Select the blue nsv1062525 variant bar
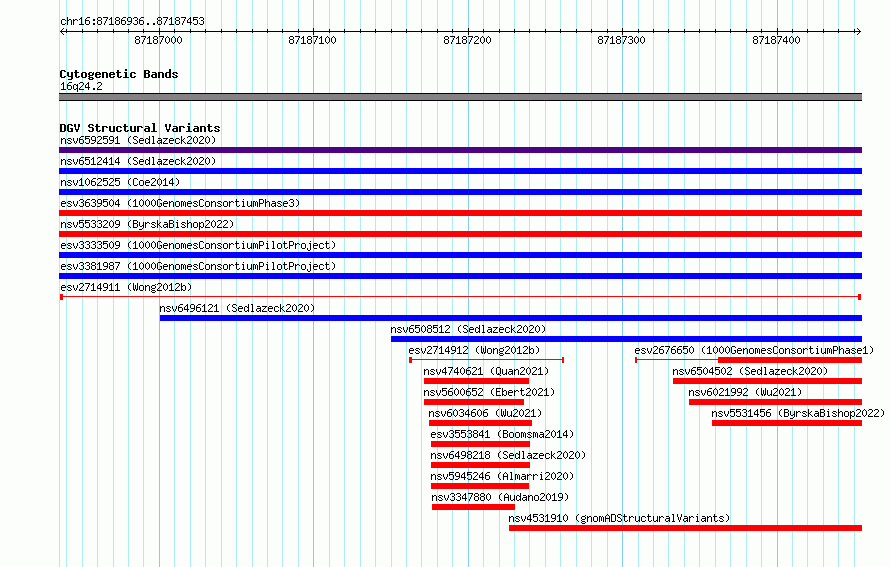 (460, 192)
